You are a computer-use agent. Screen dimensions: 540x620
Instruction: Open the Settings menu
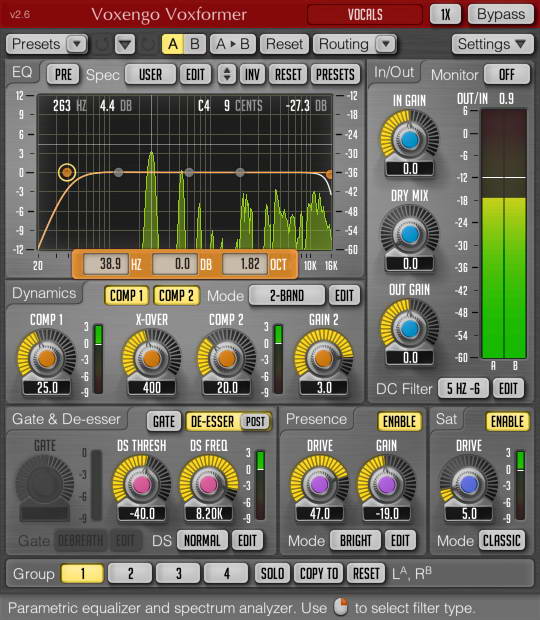pos(491,44)
